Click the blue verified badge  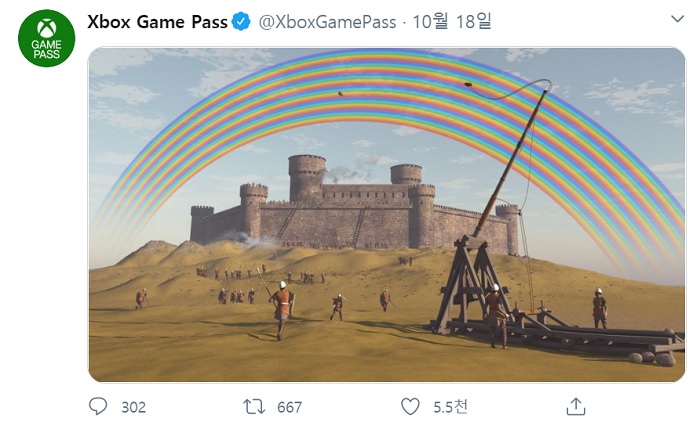click(x=241, y=22)
